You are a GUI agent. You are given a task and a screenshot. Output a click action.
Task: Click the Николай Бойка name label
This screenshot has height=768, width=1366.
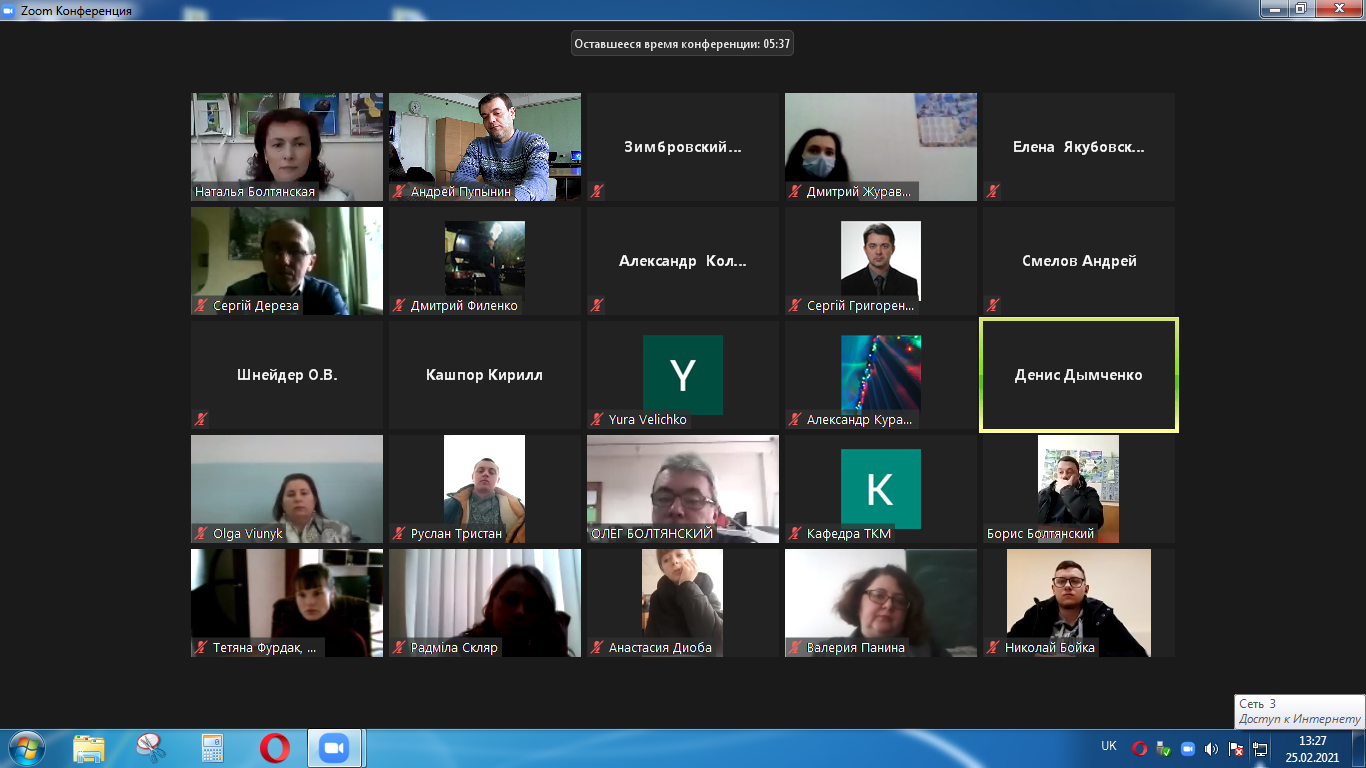1050,647
